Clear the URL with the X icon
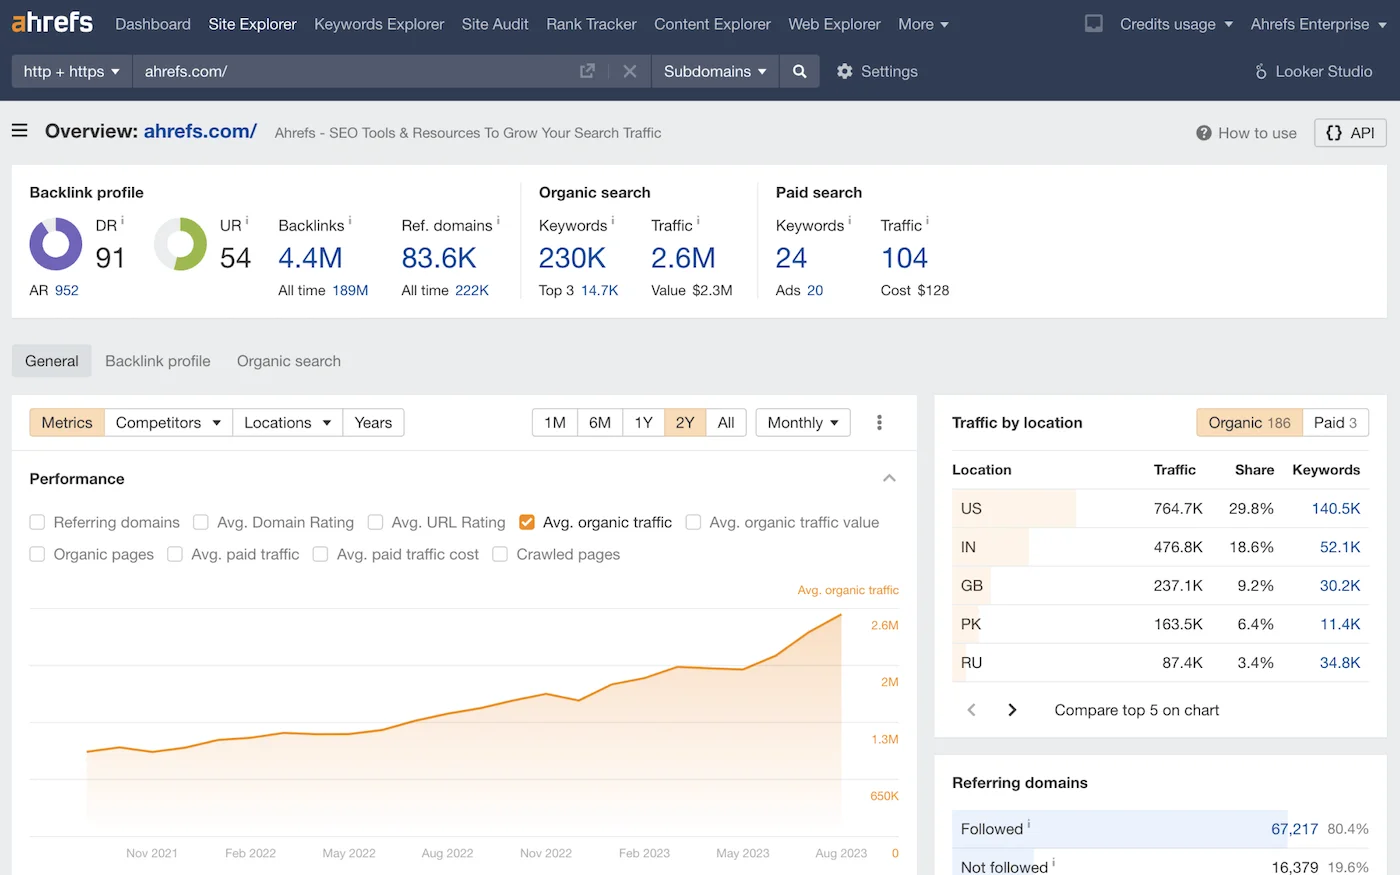Viewport: 1400px width, 875px height. coord(630,71)
